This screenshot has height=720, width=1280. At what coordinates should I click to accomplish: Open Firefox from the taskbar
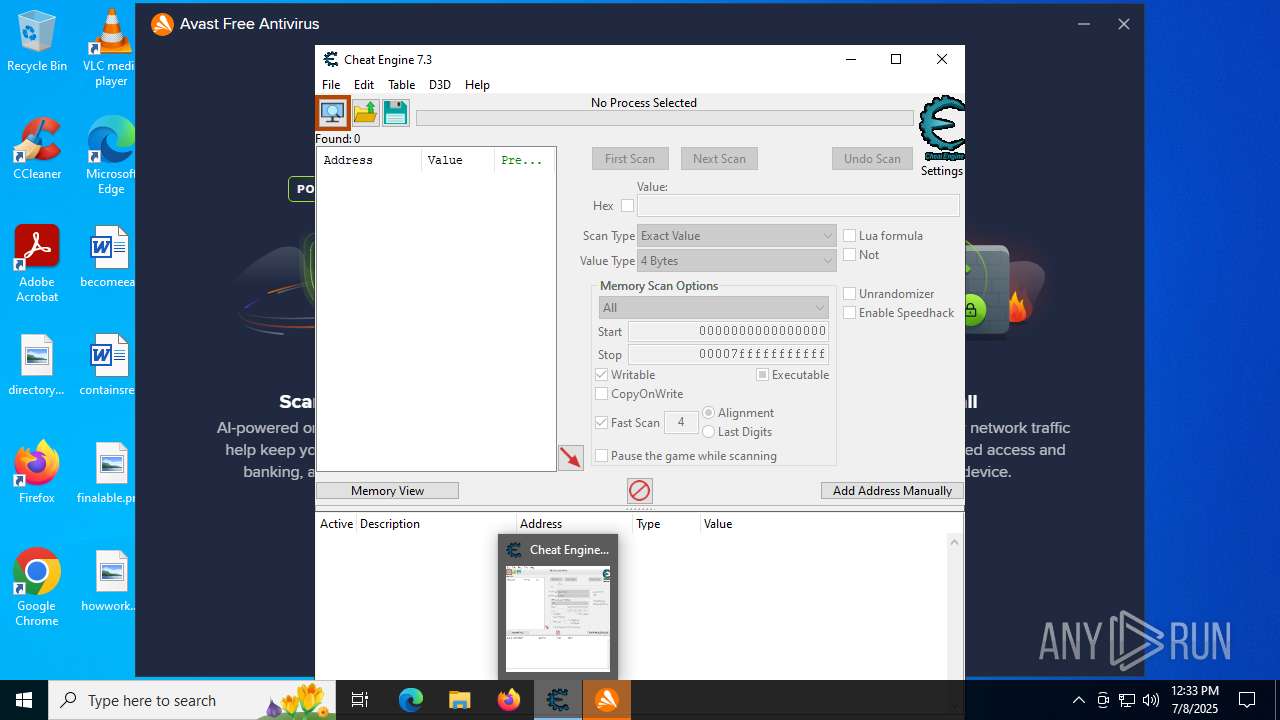coord(509,700)
